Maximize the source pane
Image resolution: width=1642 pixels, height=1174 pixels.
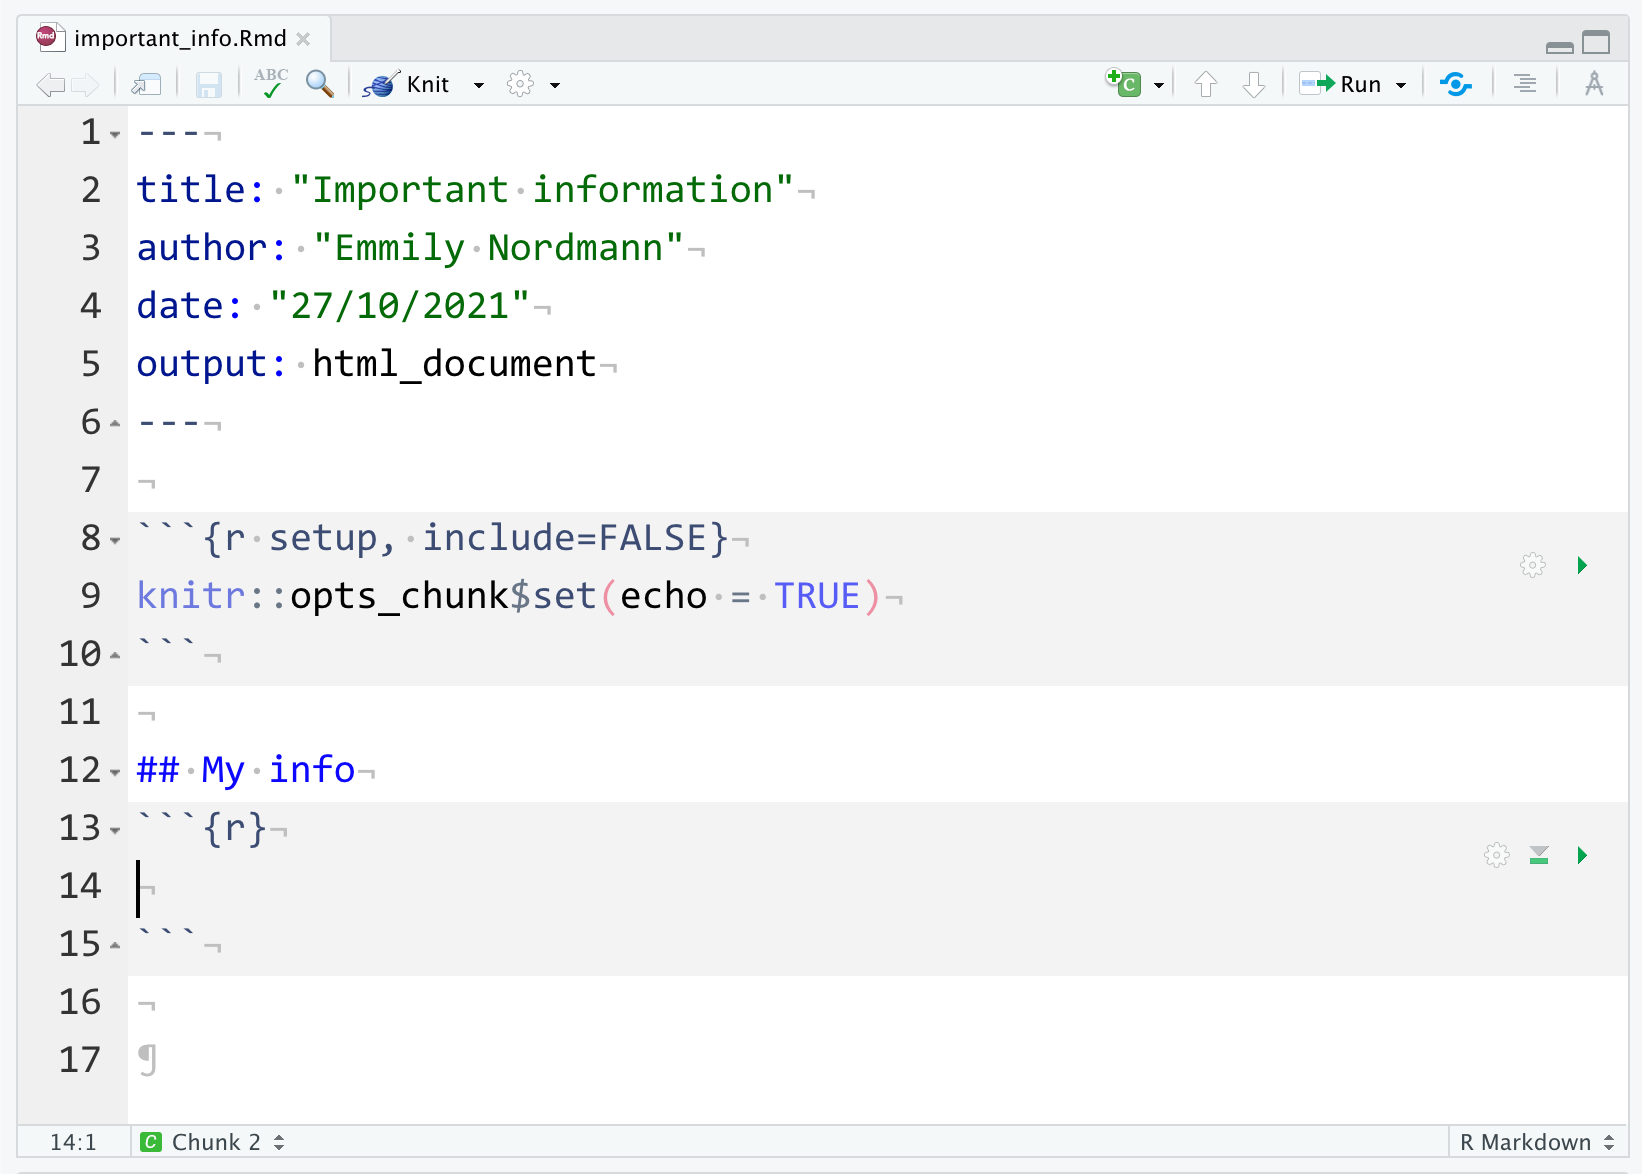[1596, 42]
